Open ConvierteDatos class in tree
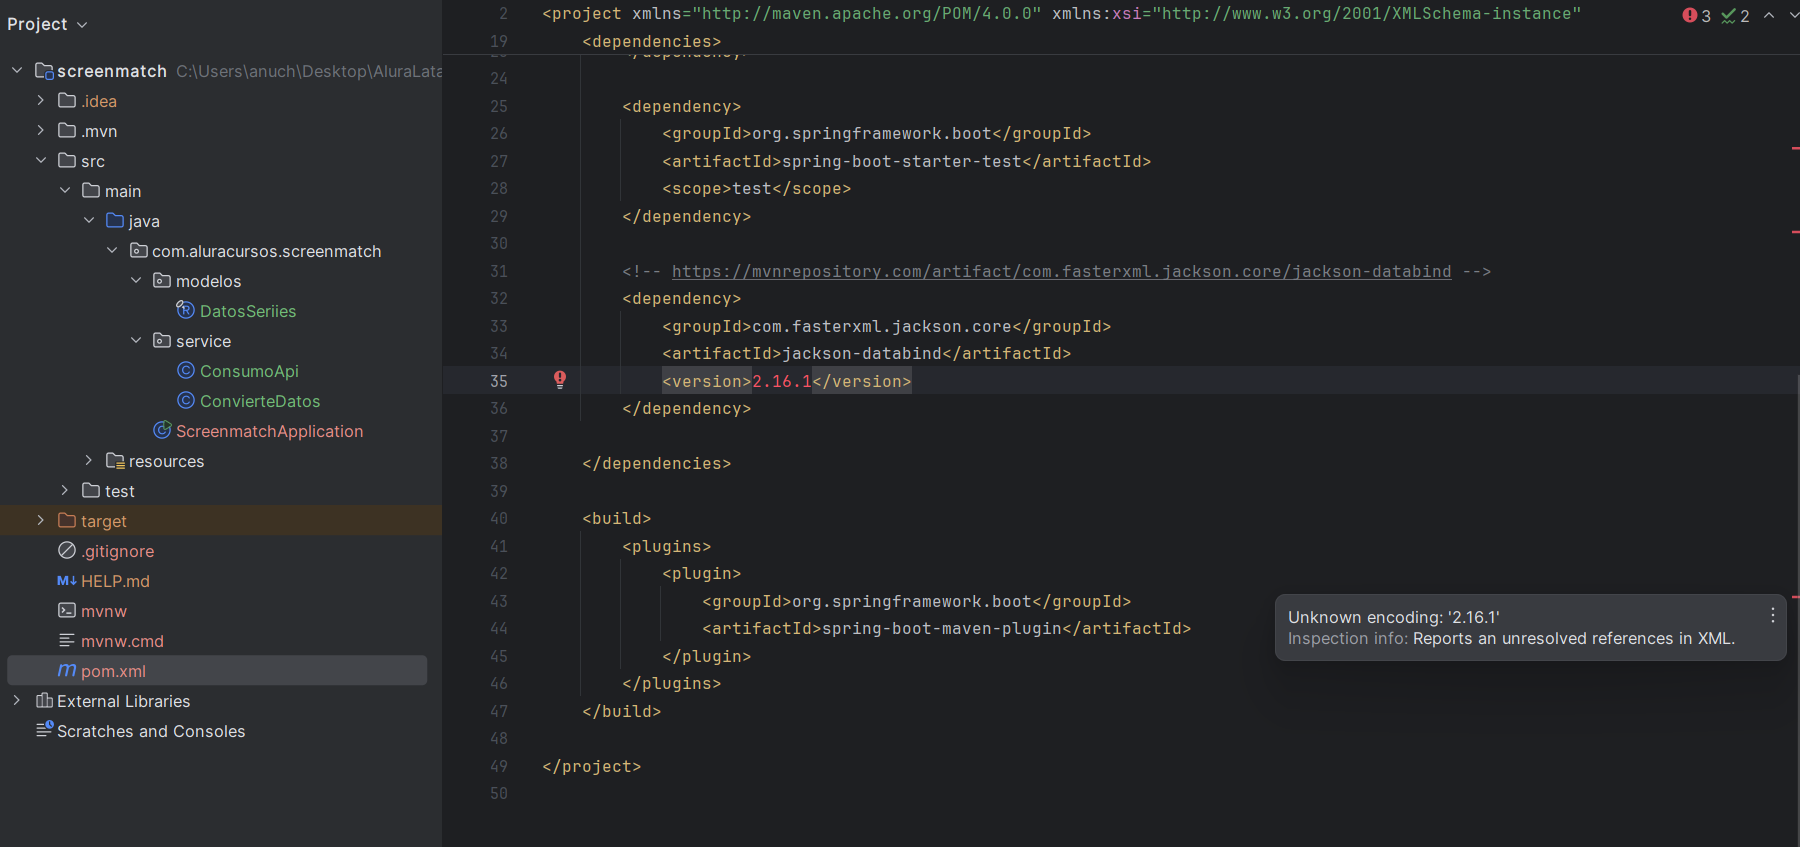Screen dimensions: 1800x847 coord(260,401)
